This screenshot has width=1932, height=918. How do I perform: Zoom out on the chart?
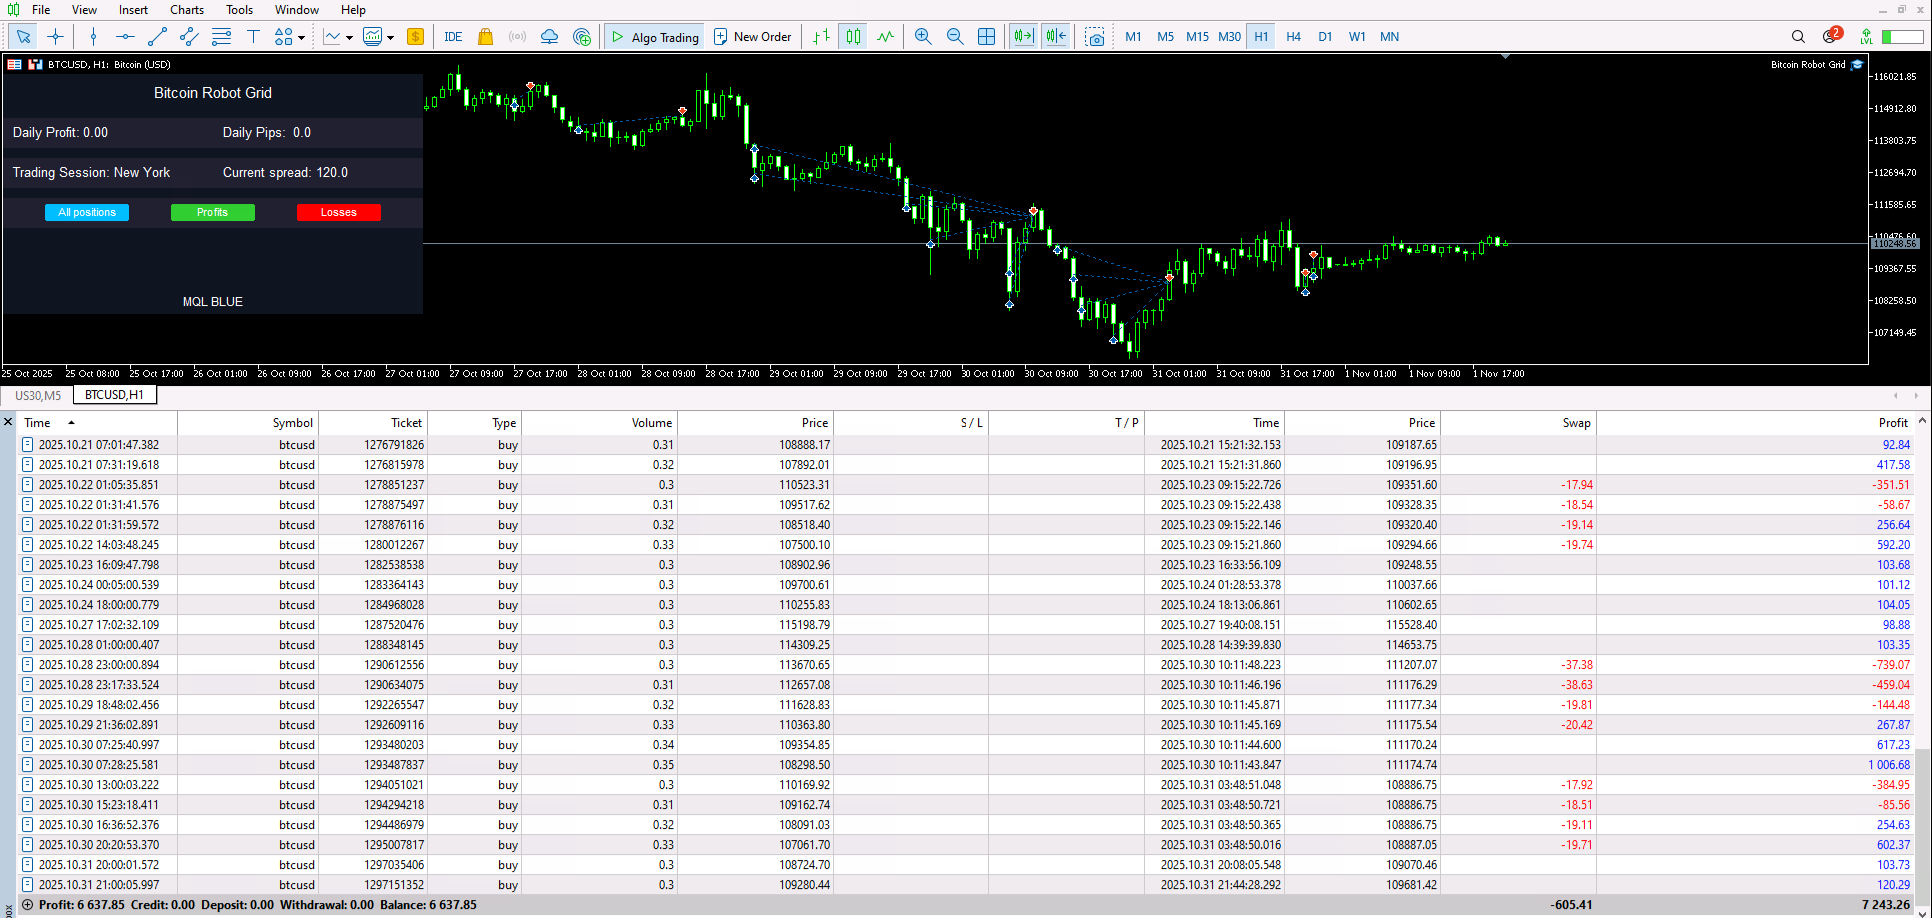click(955, 37)
